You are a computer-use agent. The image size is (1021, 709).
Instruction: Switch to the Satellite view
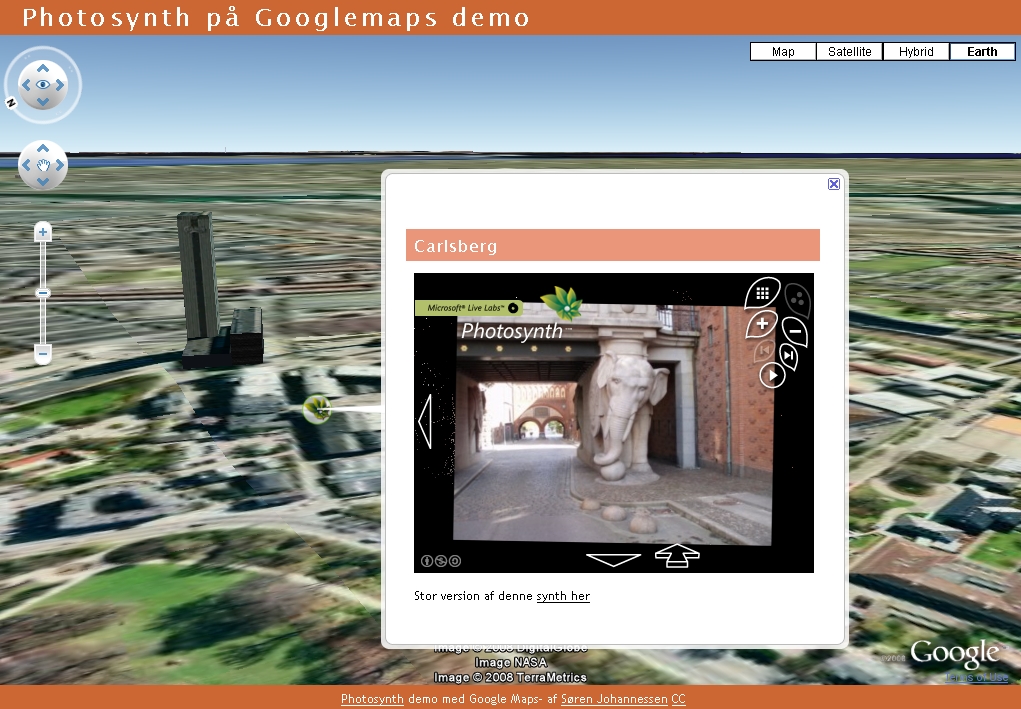click(x=850, y=51)
